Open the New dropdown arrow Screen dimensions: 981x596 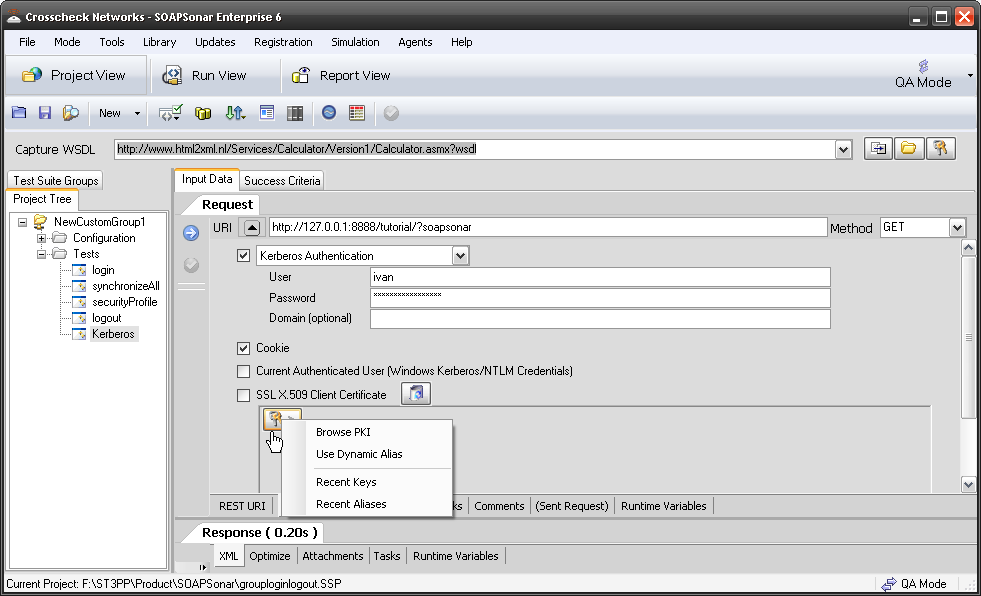click(x=137, y=113)
